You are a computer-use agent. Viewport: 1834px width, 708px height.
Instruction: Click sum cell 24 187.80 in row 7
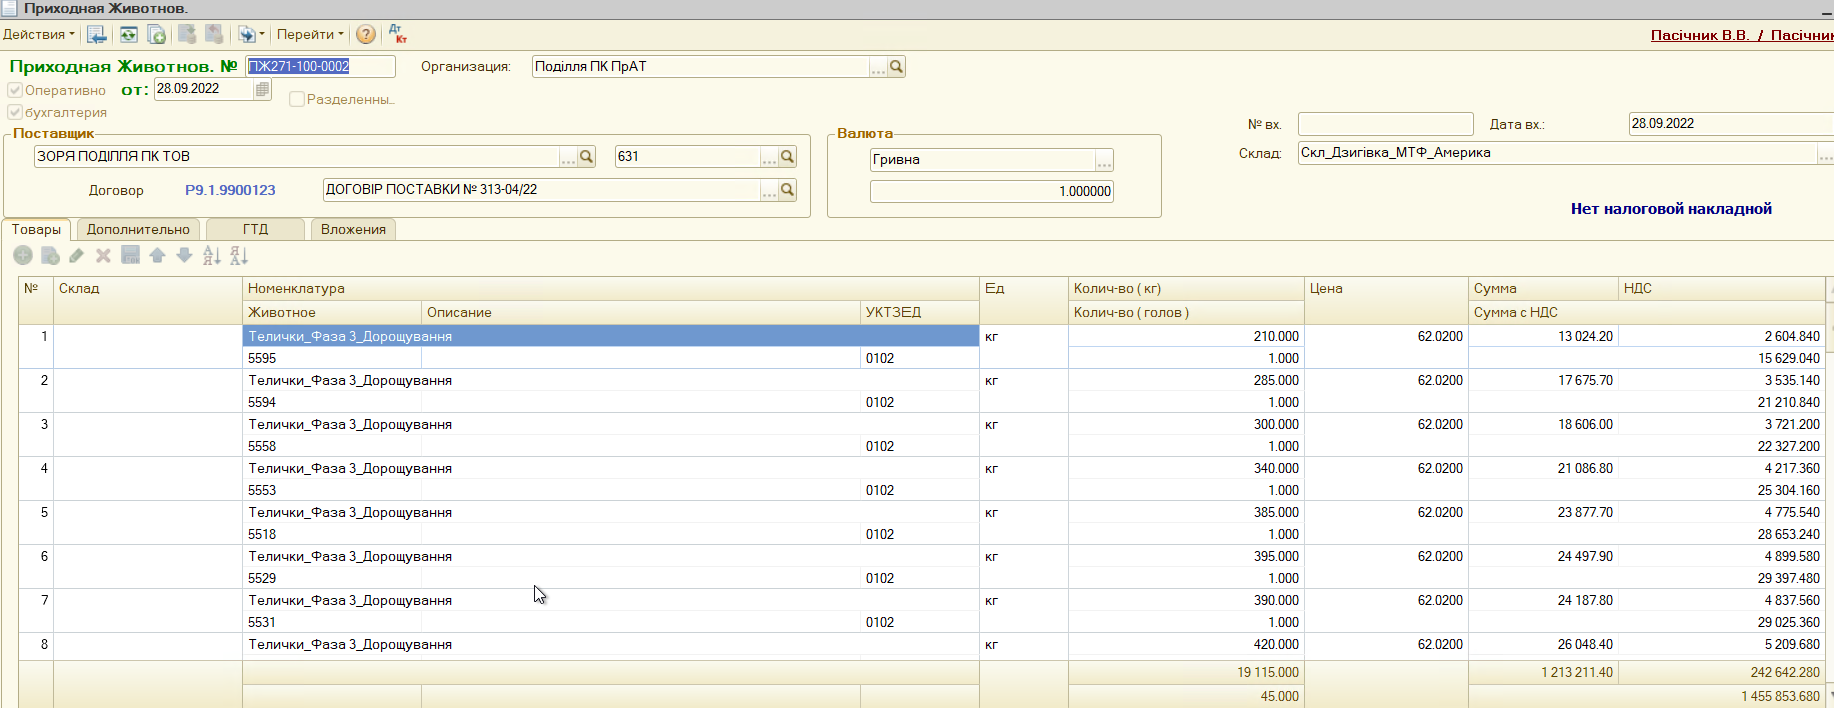coord(1543,600)
